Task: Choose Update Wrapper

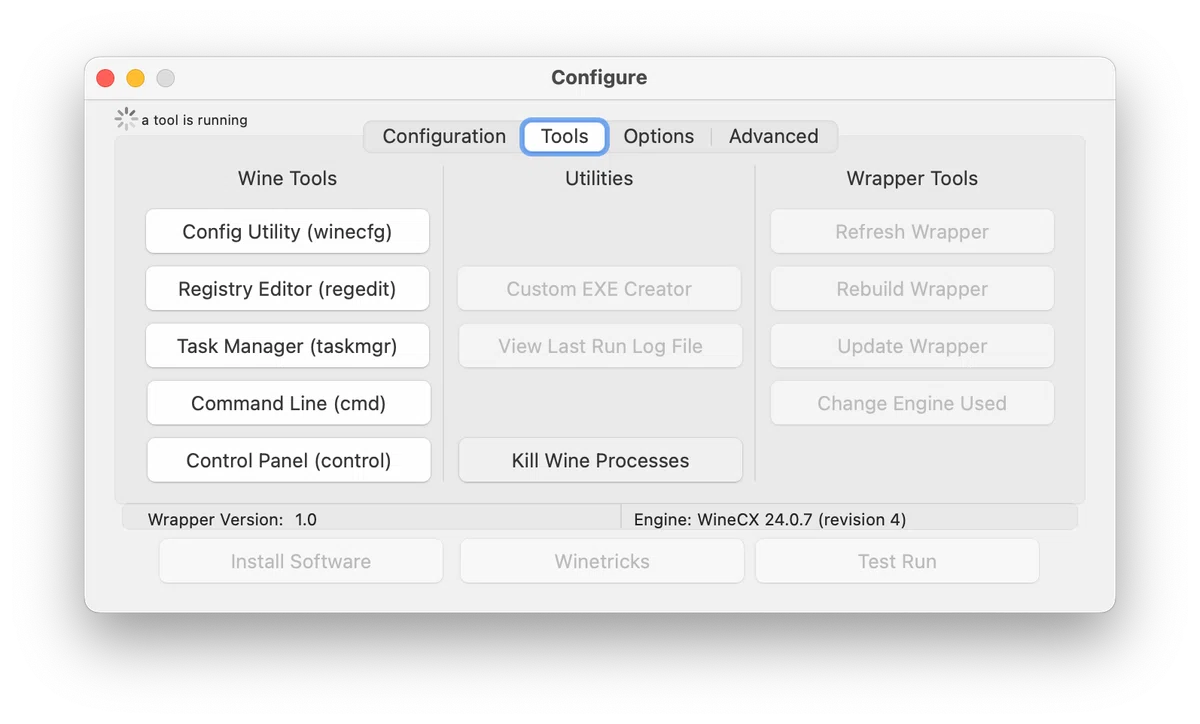Action: [912, 346]
